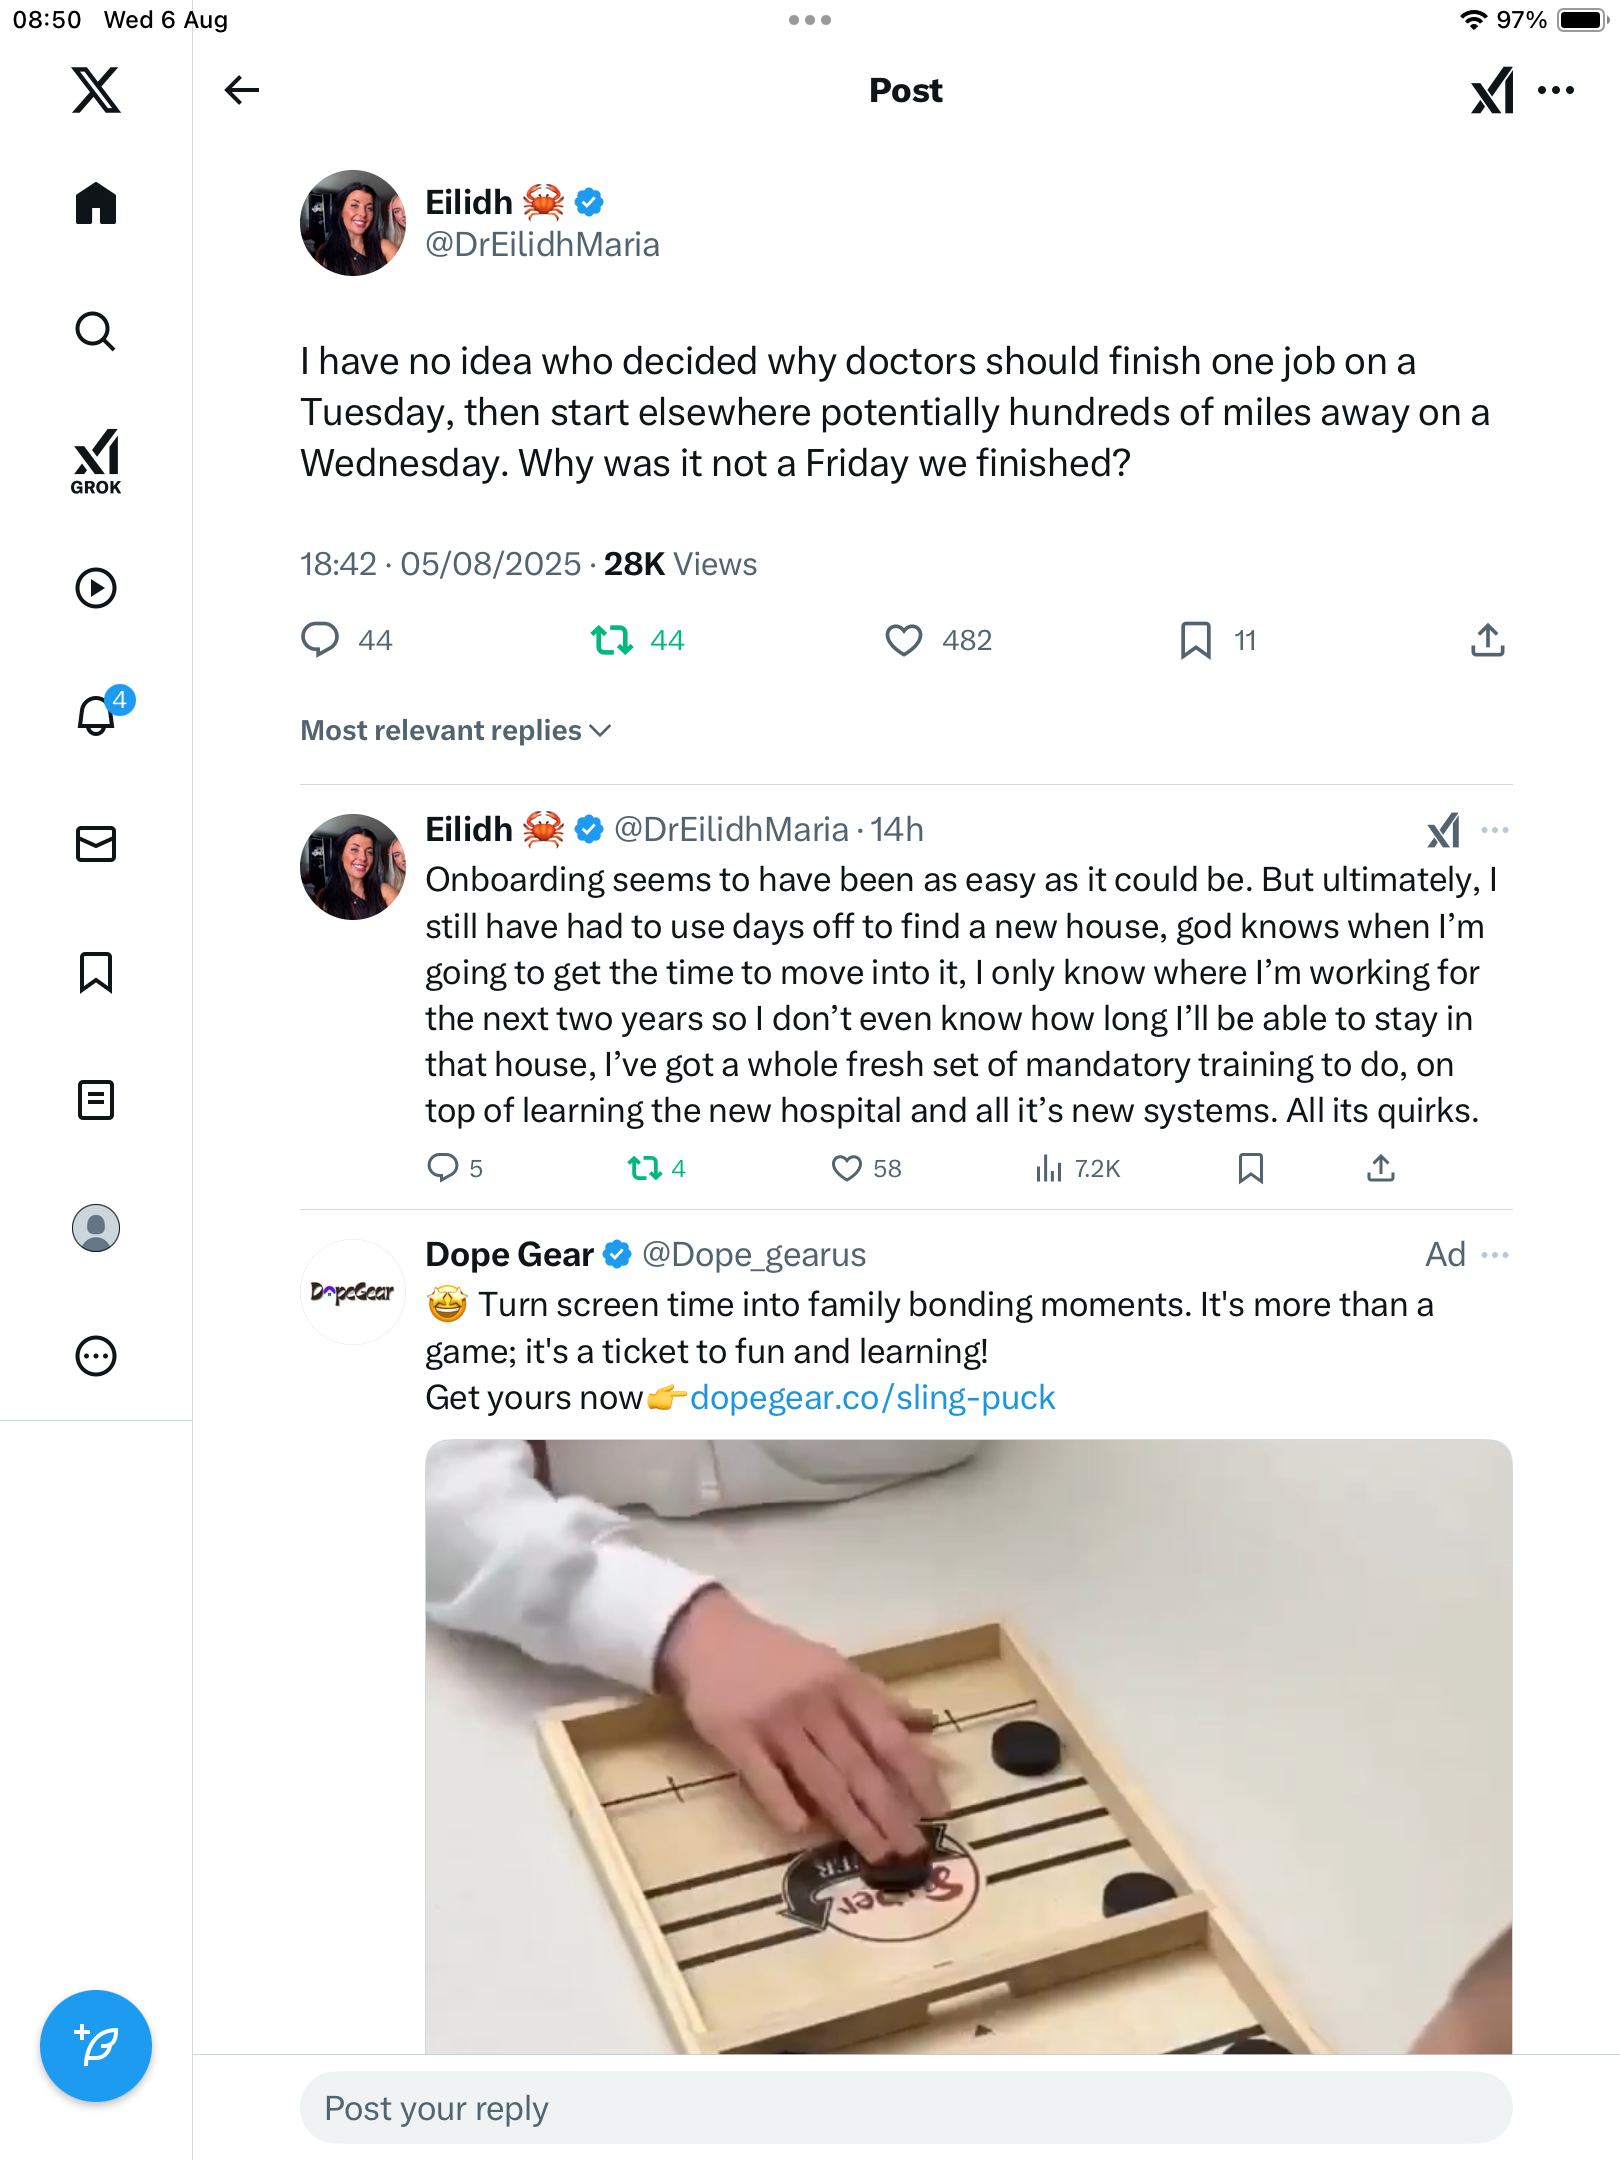Bookmark the main post

click(x=1195, y=640)
